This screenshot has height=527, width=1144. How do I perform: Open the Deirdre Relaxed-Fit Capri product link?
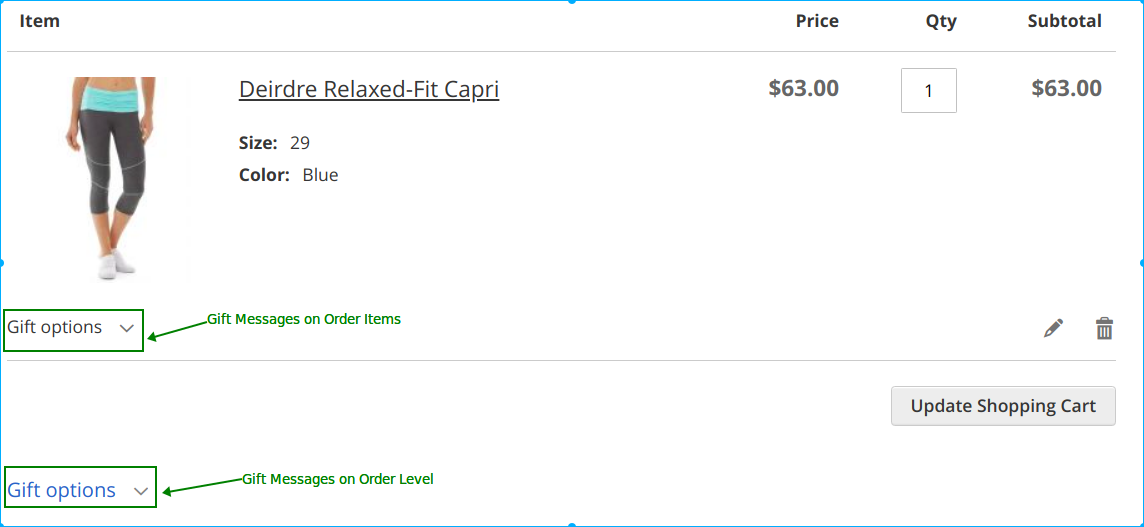click(369, 90)
